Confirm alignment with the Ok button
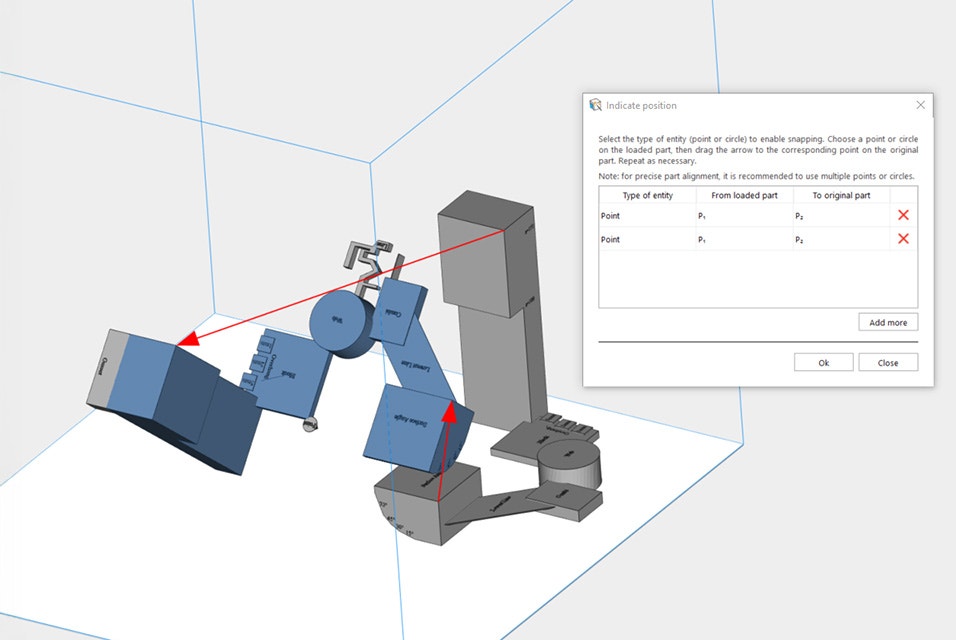The image size is (956, 640). (x=823, y=363)
